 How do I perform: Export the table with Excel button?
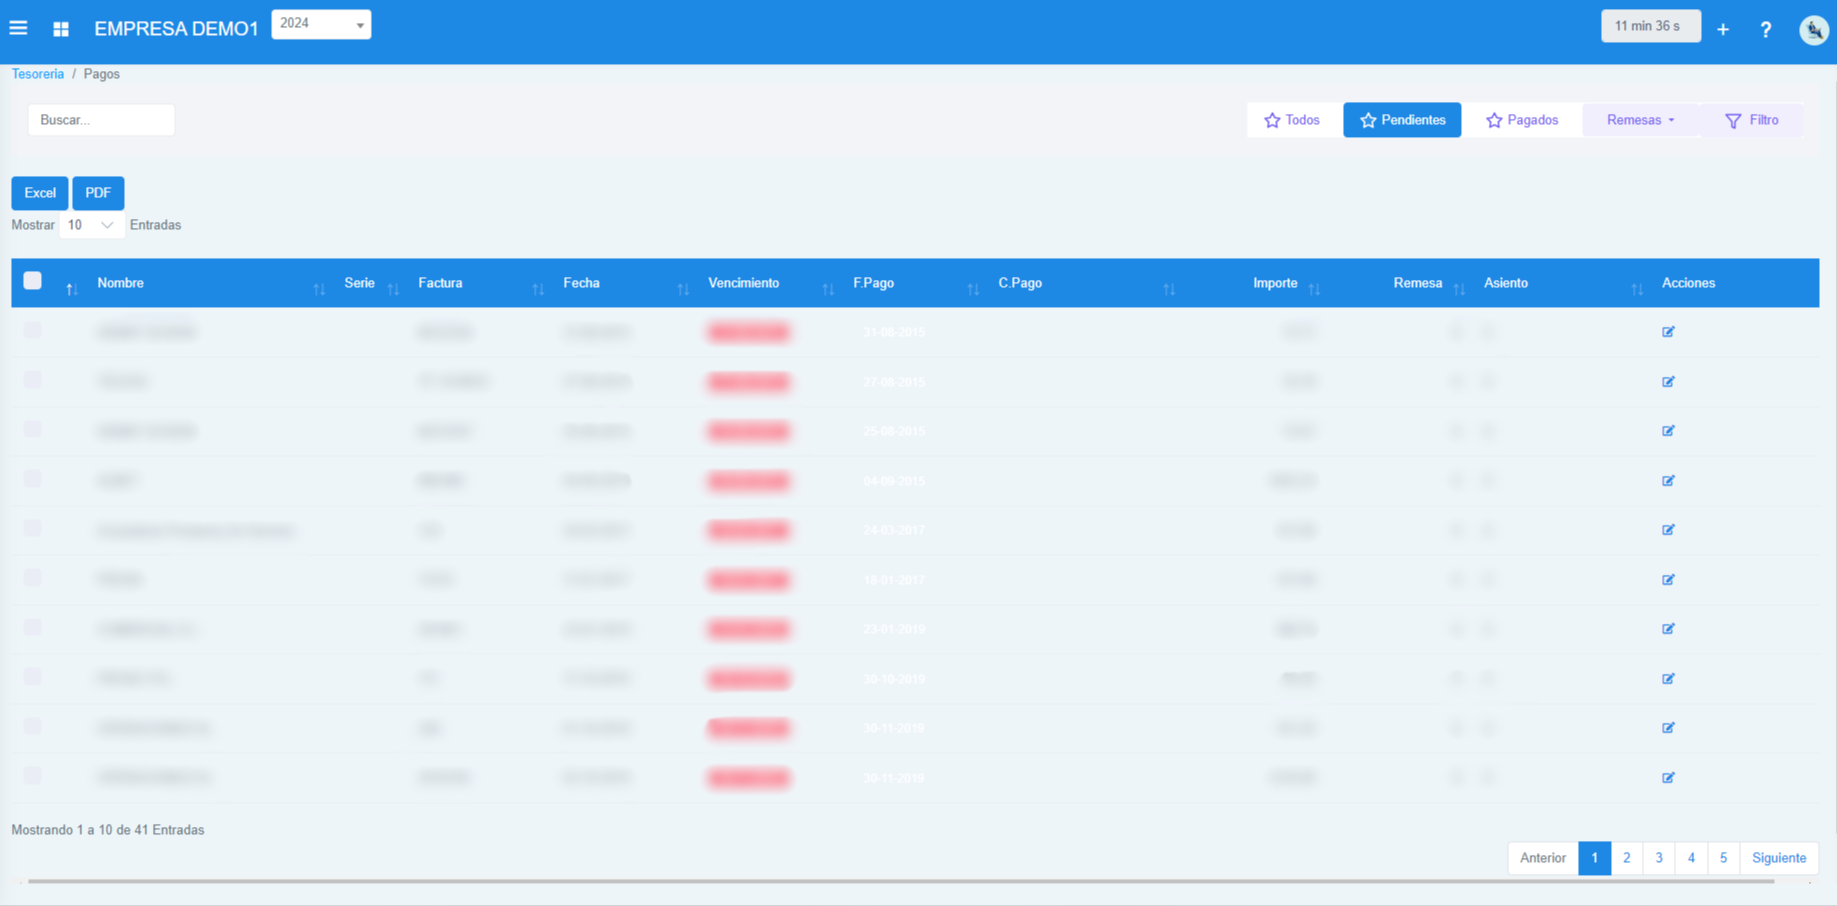(x=40, y=193)
